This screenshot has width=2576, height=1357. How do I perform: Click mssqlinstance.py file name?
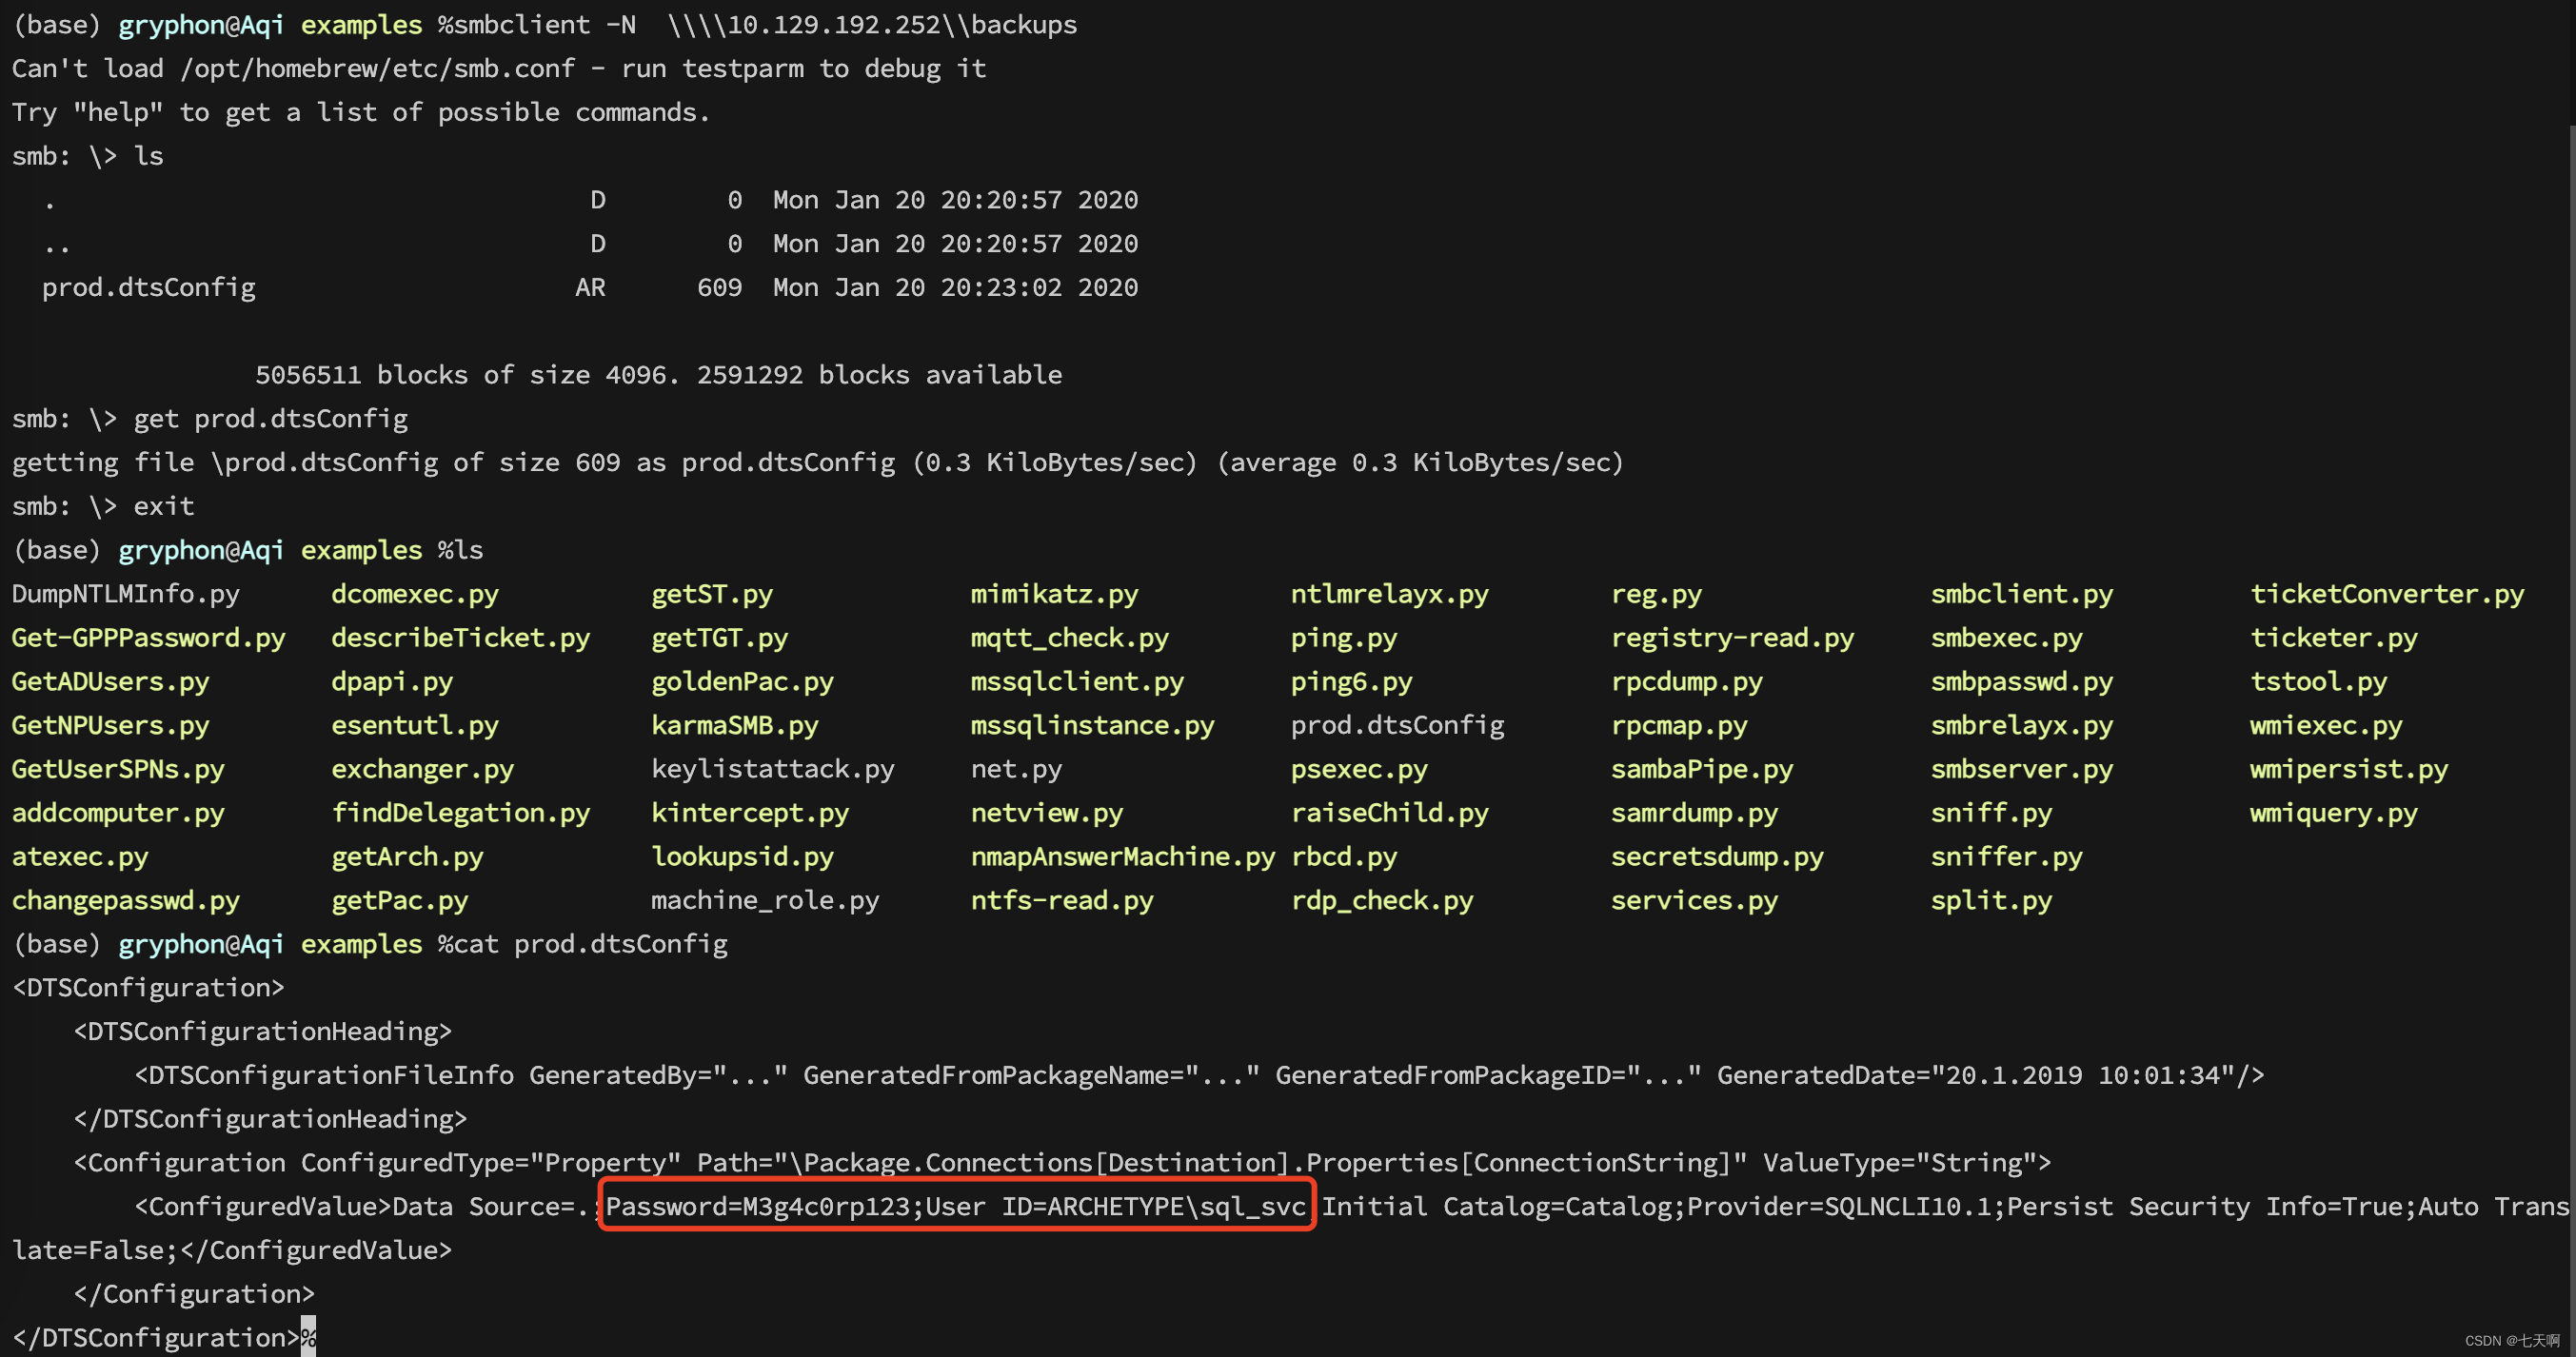[x=1092, y=726]
